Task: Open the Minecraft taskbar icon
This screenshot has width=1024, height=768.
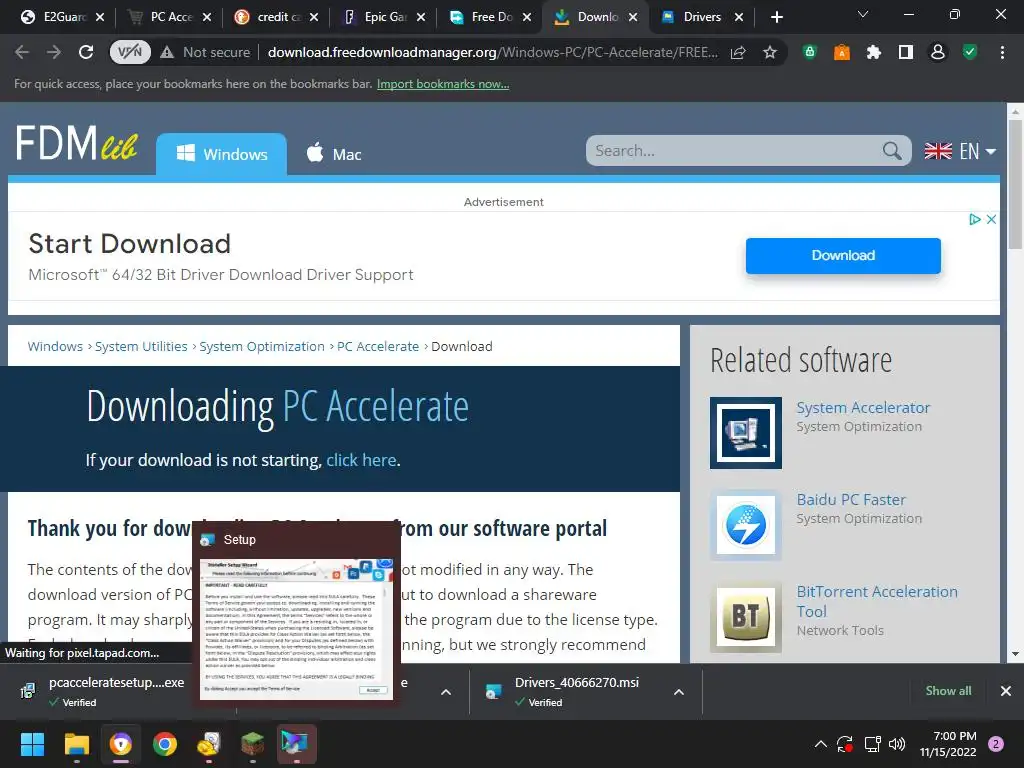Action: (x=253, y=744)
